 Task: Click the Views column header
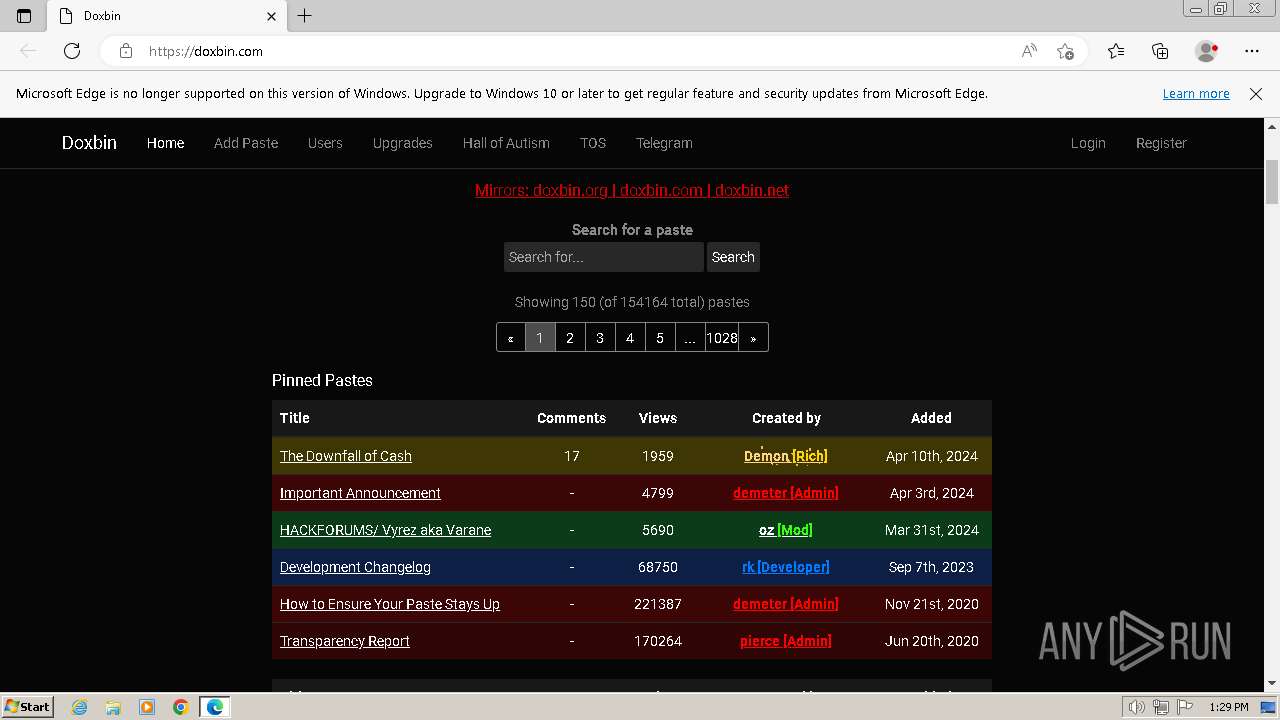pyautogui.click(x=658, y=418)
